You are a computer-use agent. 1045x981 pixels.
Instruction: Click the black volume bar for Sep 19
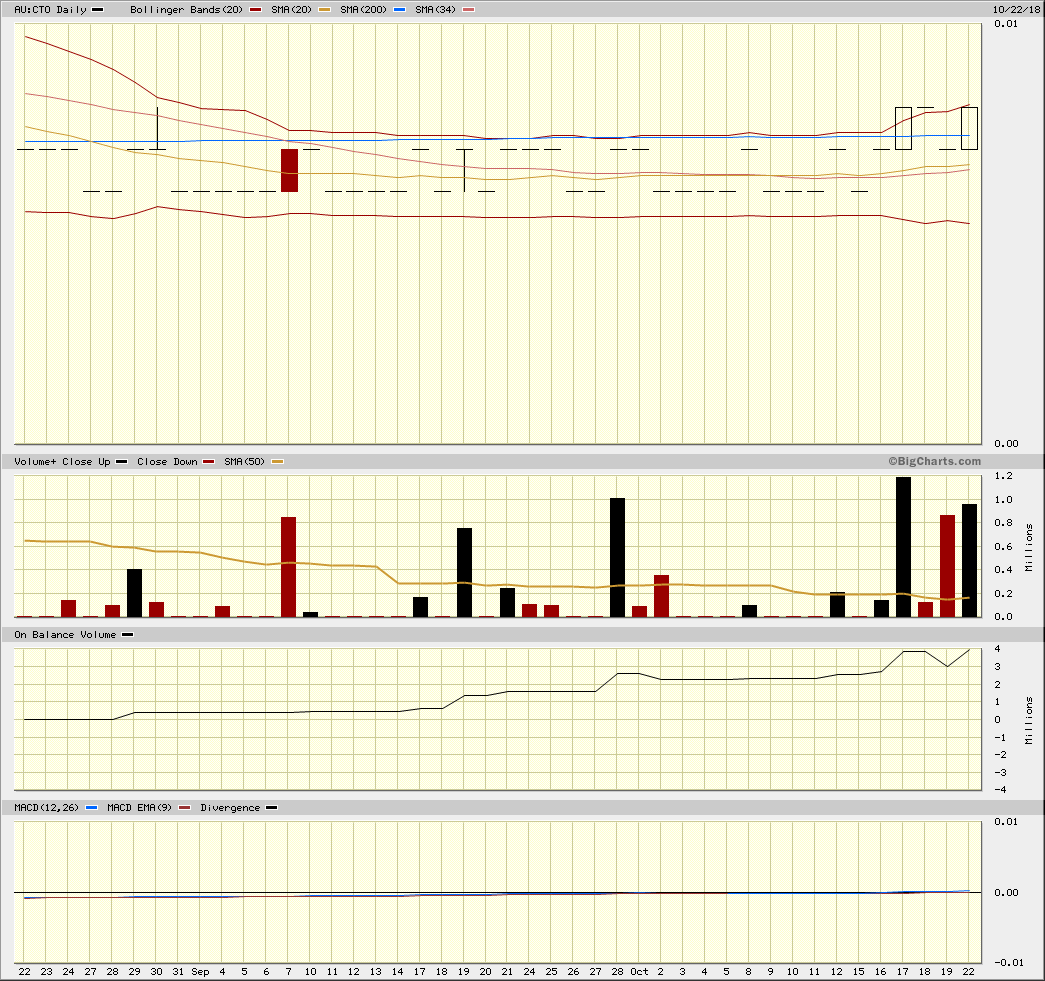pos(465,572)
